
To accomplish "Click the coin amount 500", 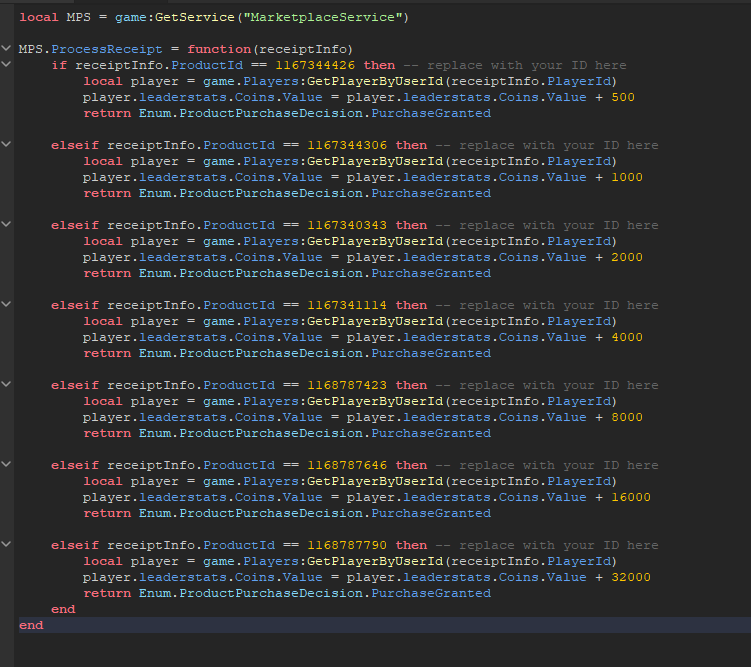I will [623, 97].
